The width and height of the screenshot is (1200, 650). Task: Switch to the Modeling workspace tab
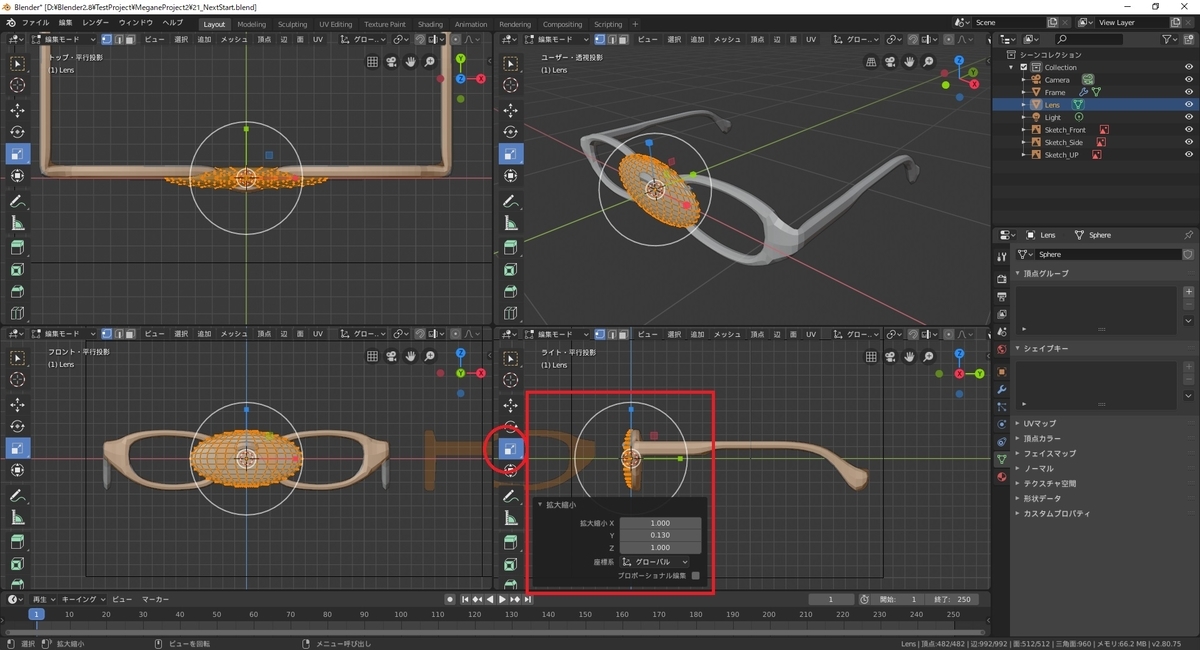pos(252,24)
